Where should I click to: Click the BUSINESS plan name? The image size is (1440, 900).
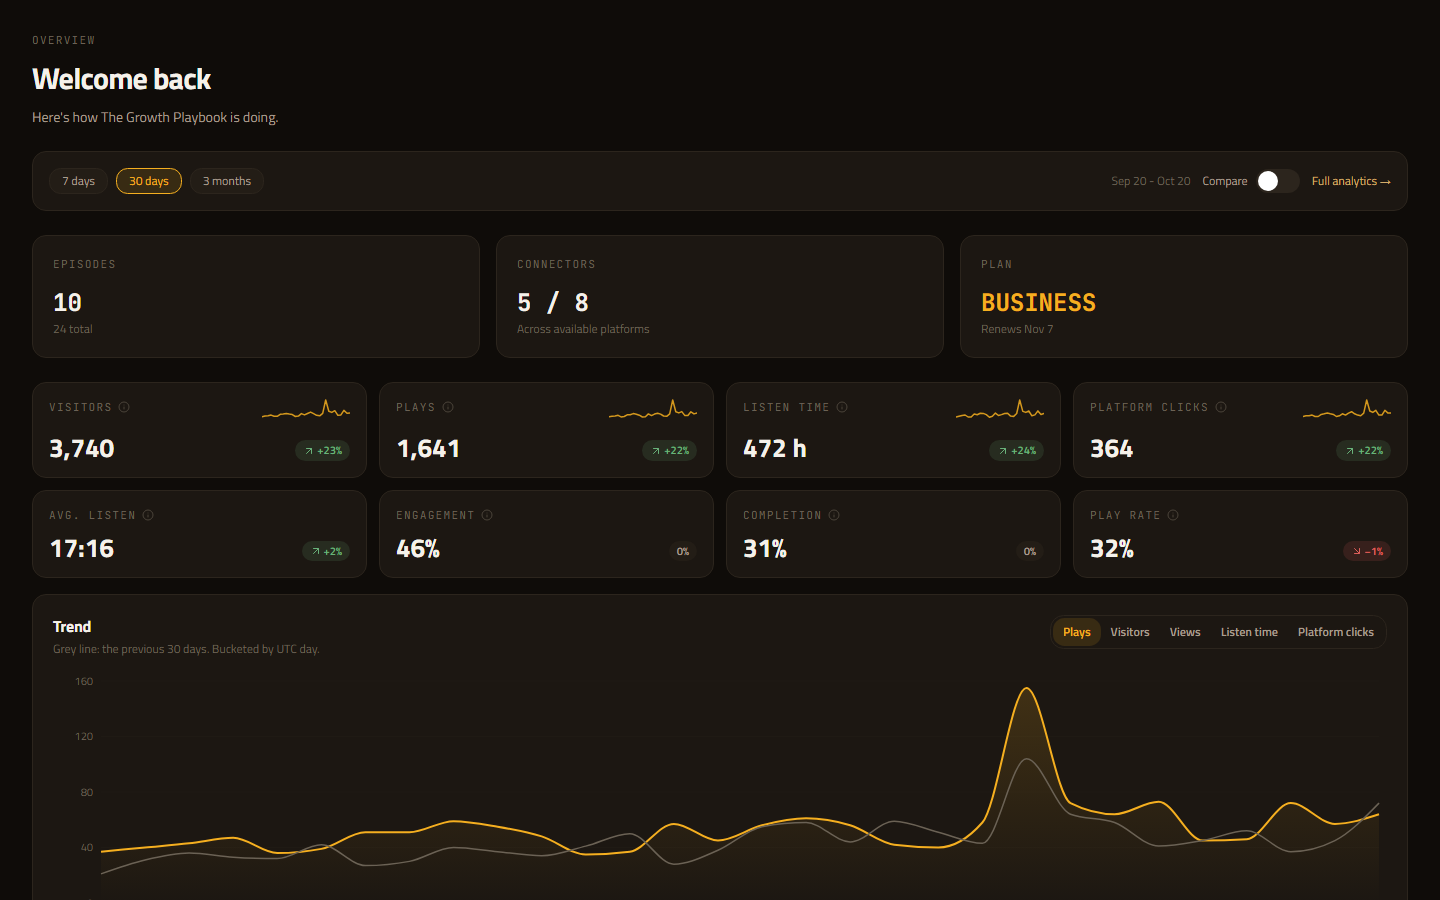pyautogui.click(x=1038, y=303)
